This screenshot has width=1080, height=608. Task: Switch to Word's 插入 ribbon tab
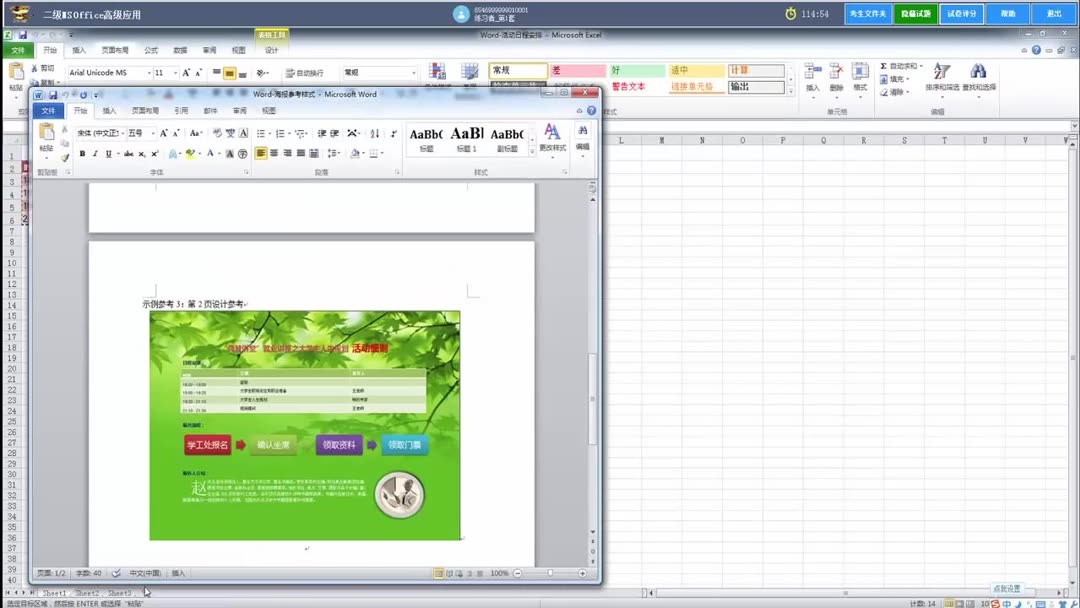point(108,110)
